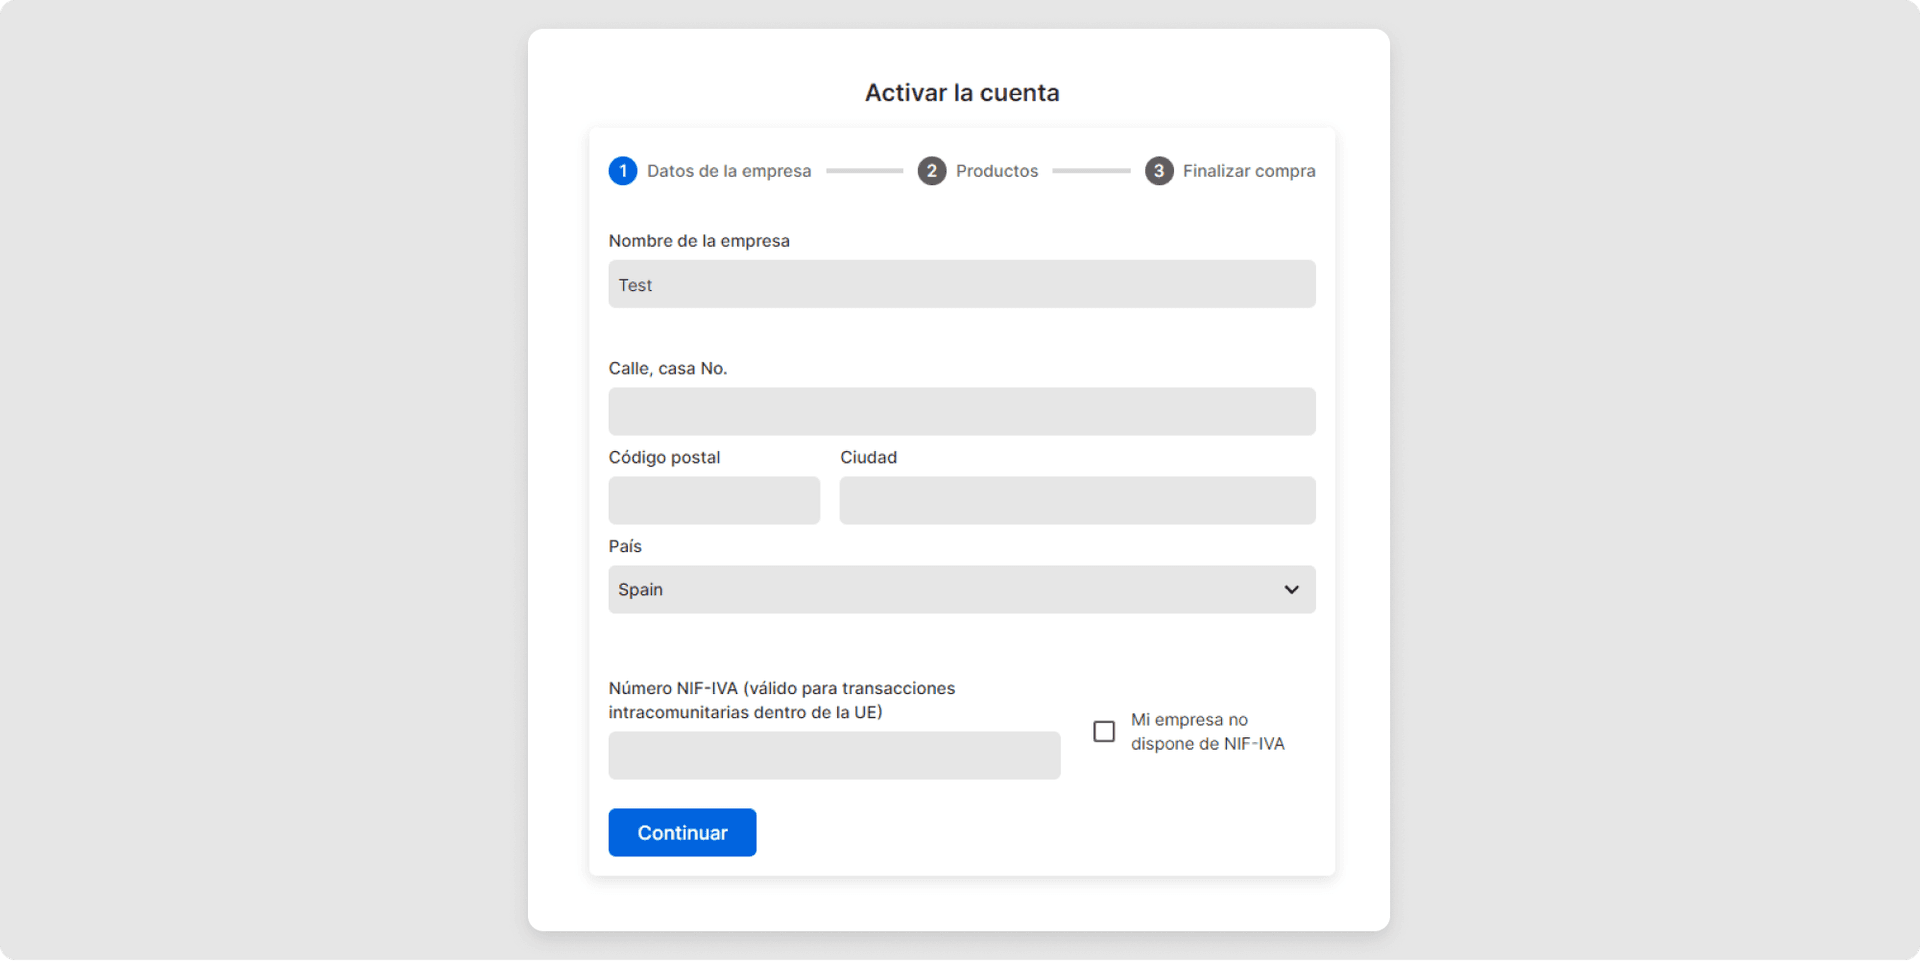1920x962 pixels.
Task: Click the 'Activar la cuenta' heading
Action: [x=962, y=93]
